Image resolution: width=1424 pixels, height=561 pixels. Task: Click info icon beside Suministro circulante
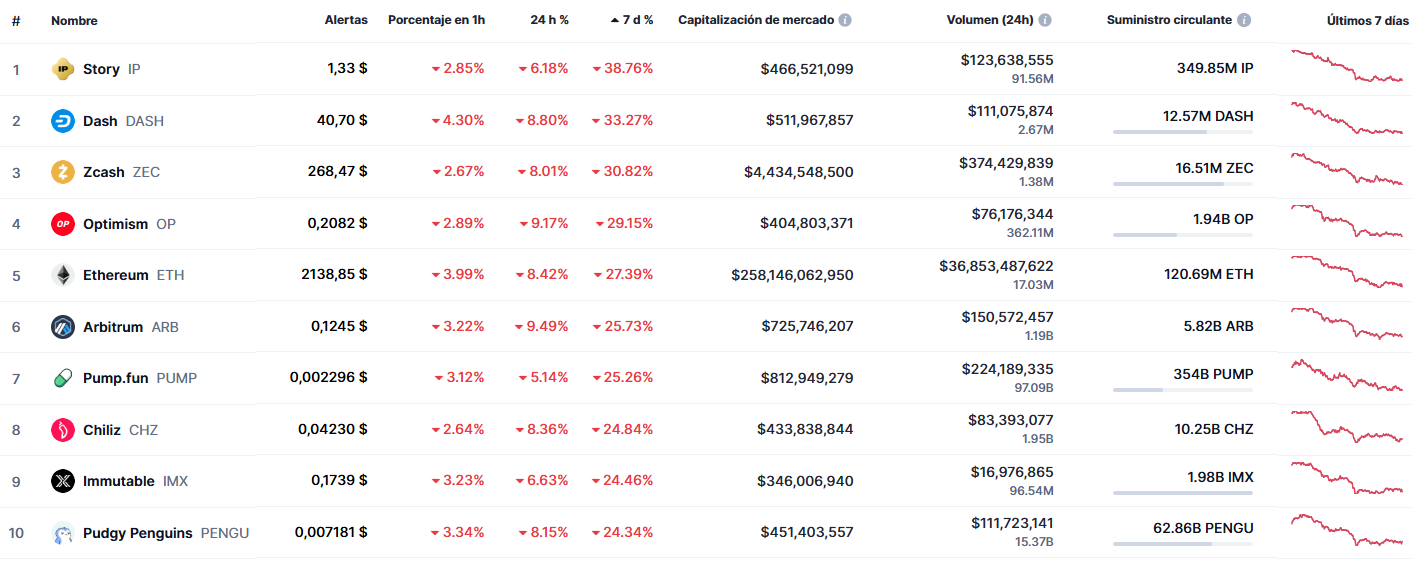[x=1244, y=20]
